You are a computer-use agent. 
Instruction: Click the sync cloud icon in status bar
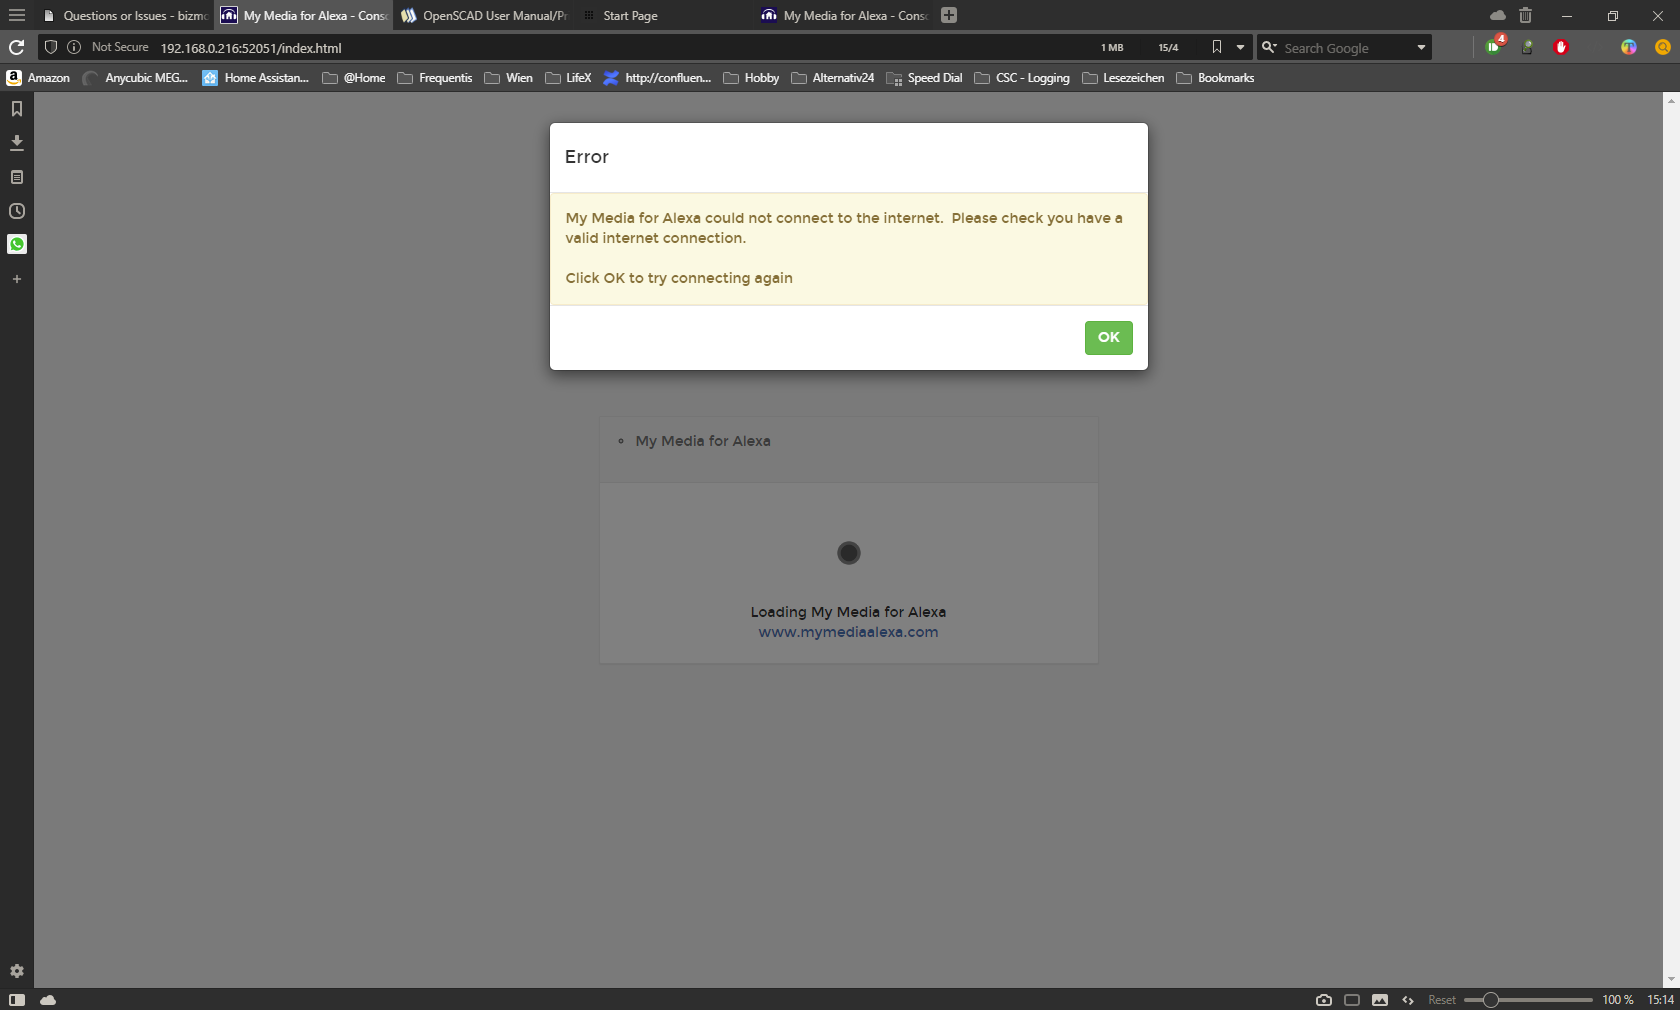pyautogui.click(x=48, y=1000)
